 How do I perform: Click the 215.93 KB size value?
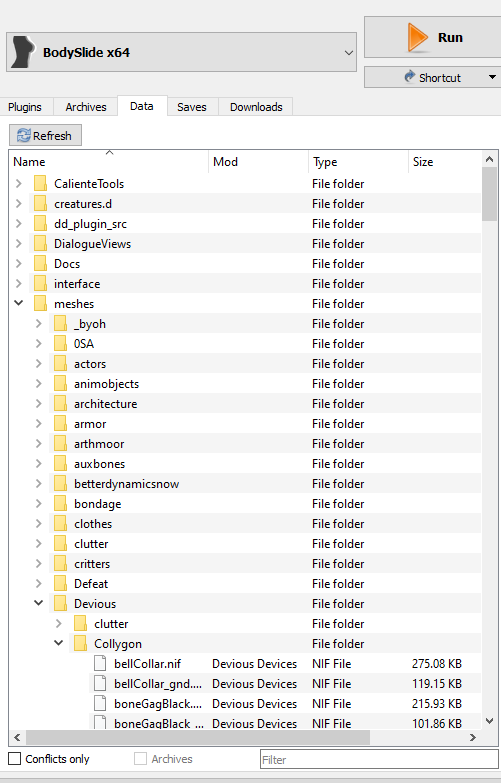click(x=437, y=704)
